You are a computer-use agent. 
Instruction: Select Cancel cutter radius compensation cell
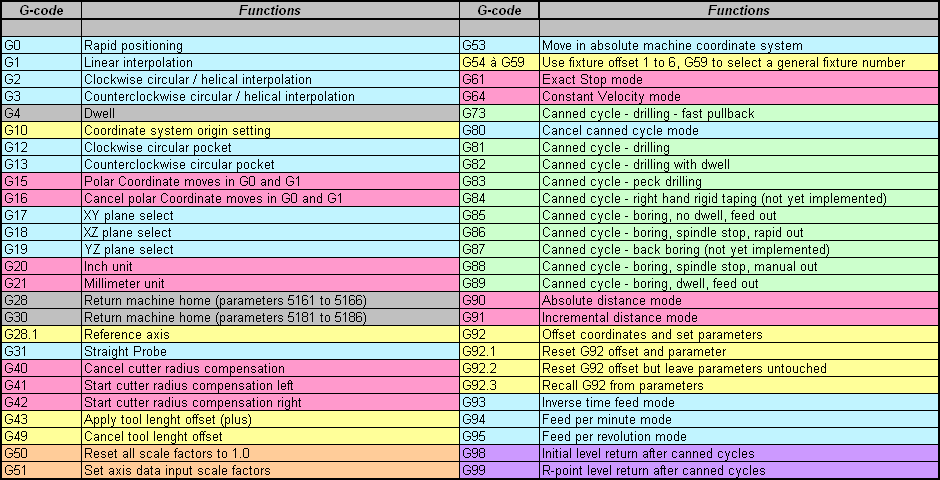click(270, 368)
